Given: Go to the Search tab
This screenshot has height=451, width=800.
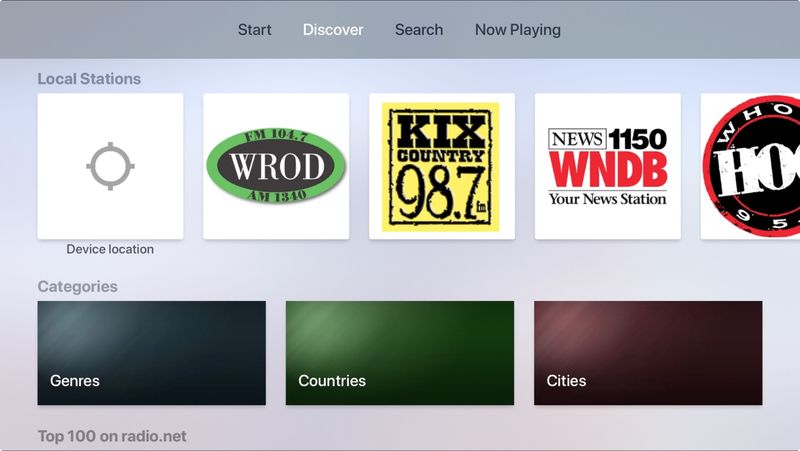Looking at the screenshot, I should point(419,30).
